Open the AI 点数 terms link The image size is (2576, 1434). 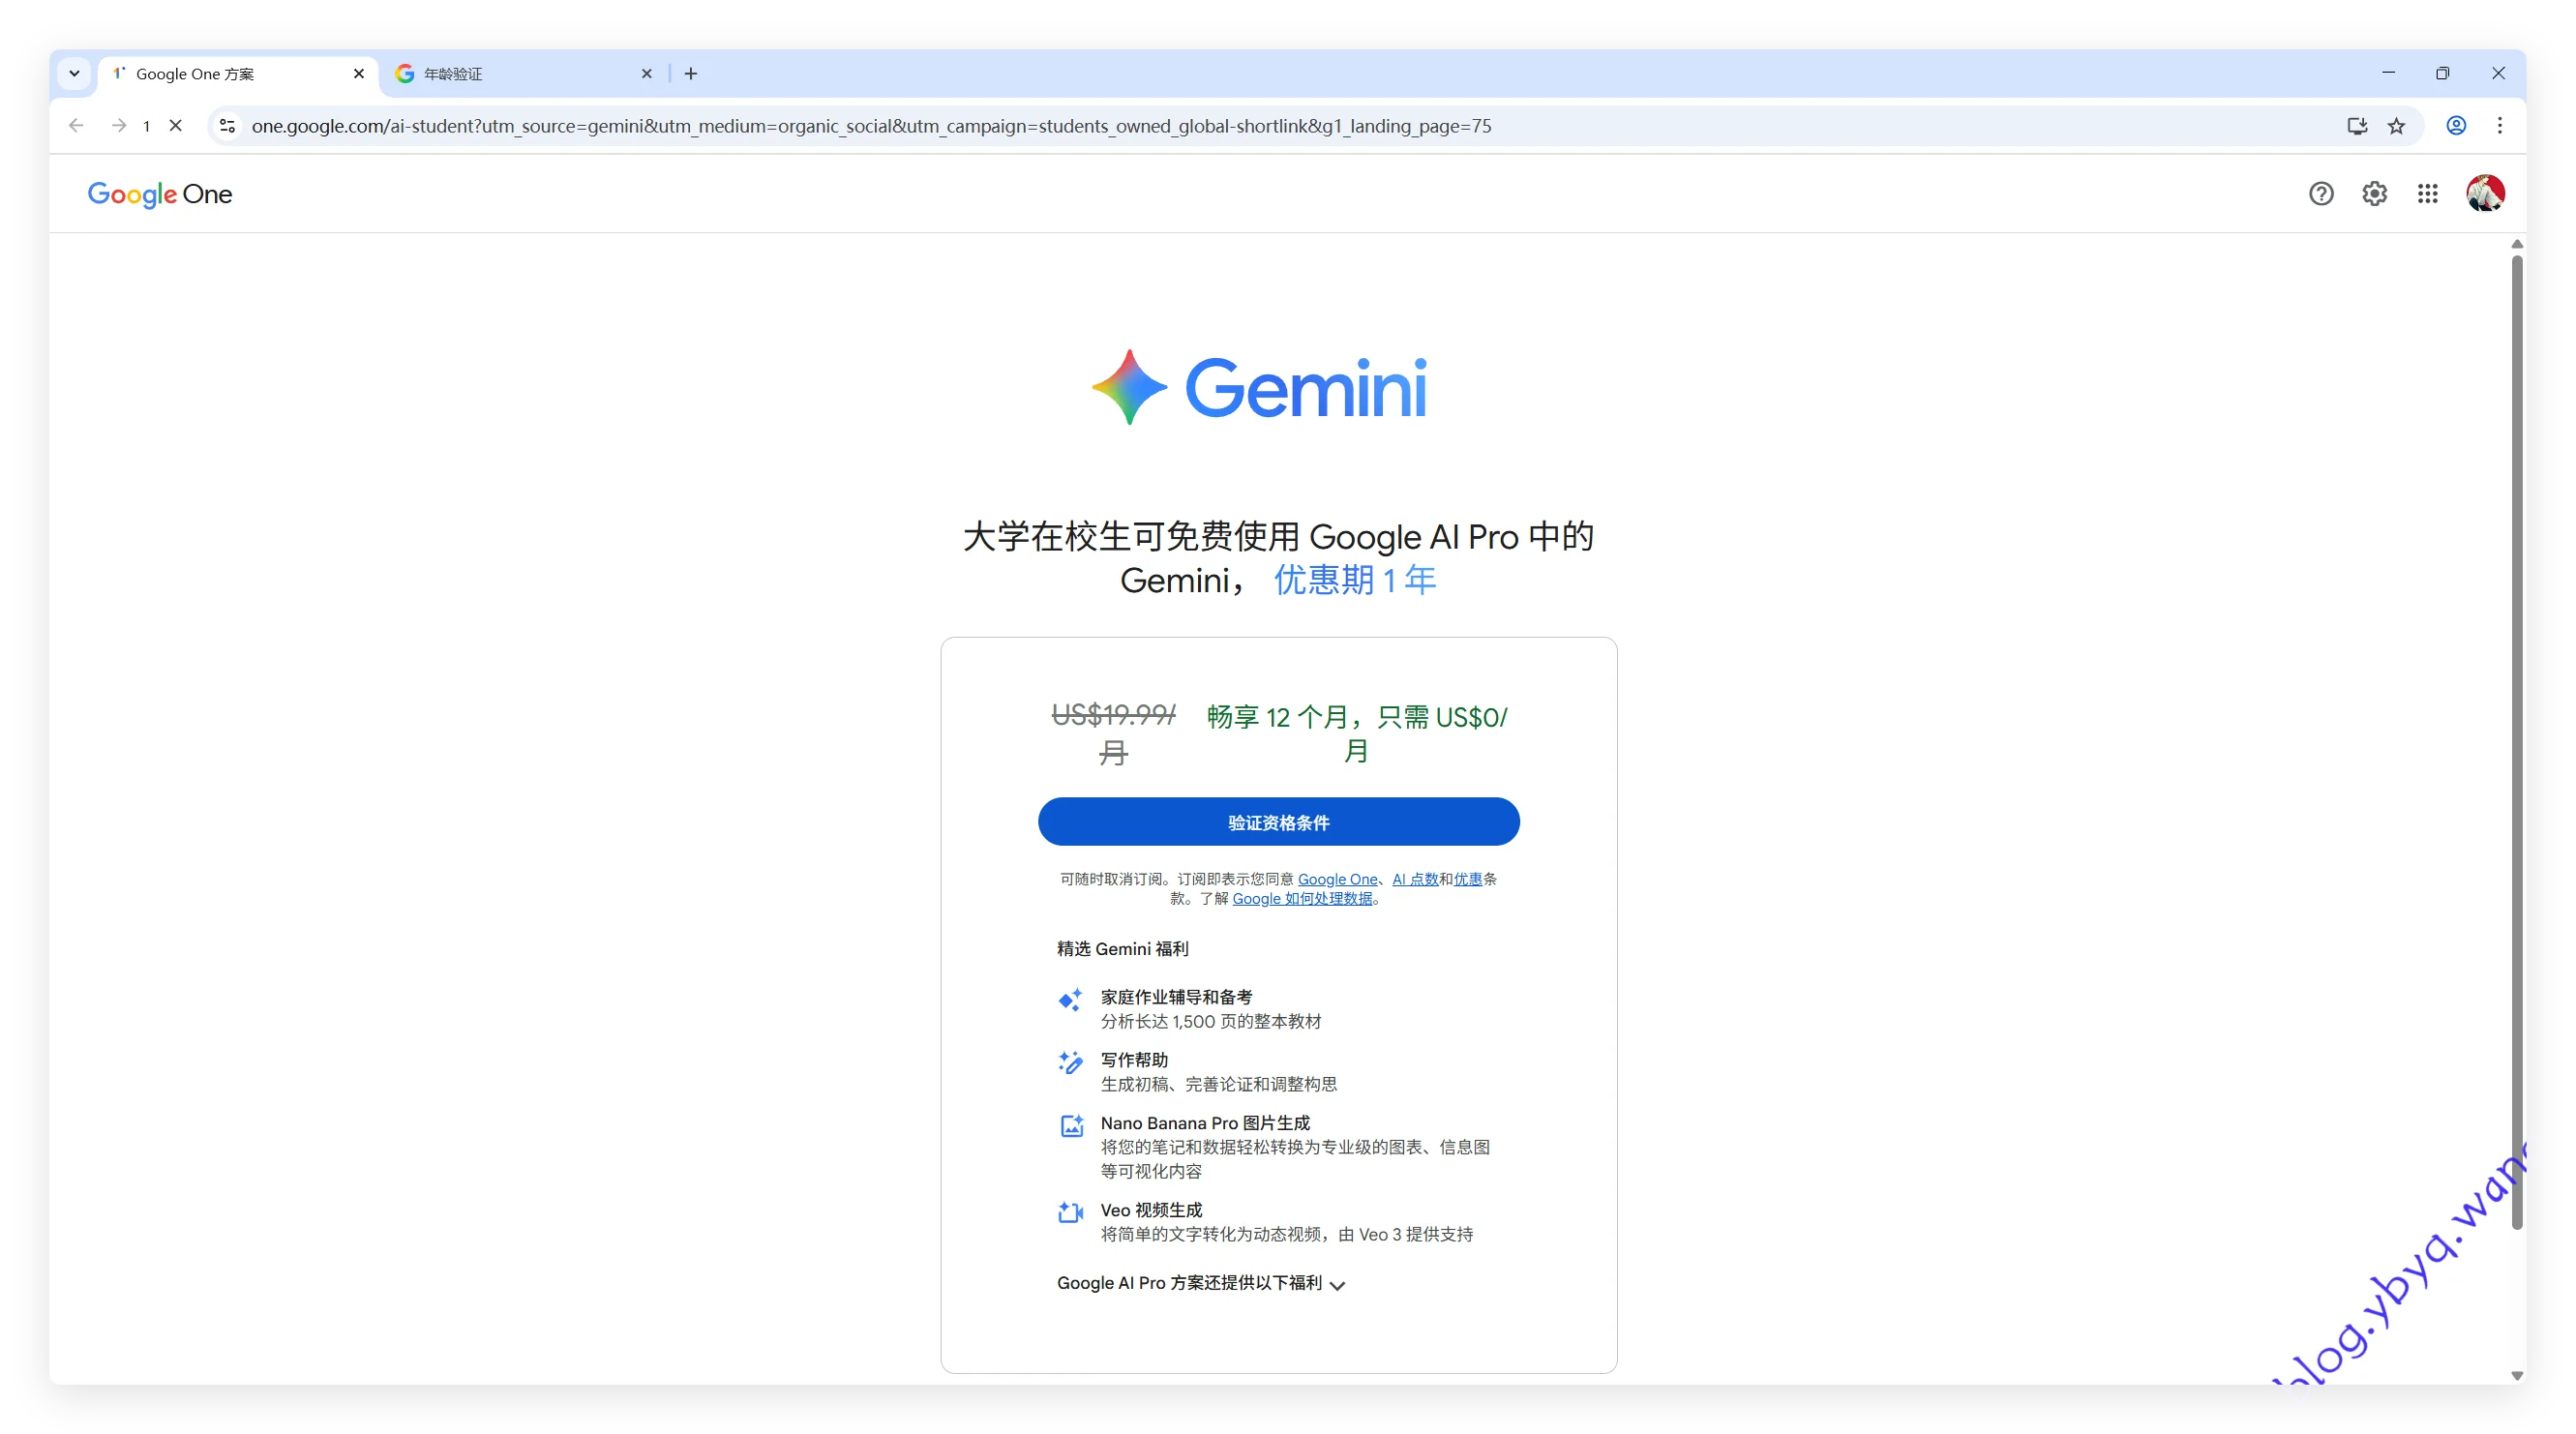click(x=1414, y=879)
